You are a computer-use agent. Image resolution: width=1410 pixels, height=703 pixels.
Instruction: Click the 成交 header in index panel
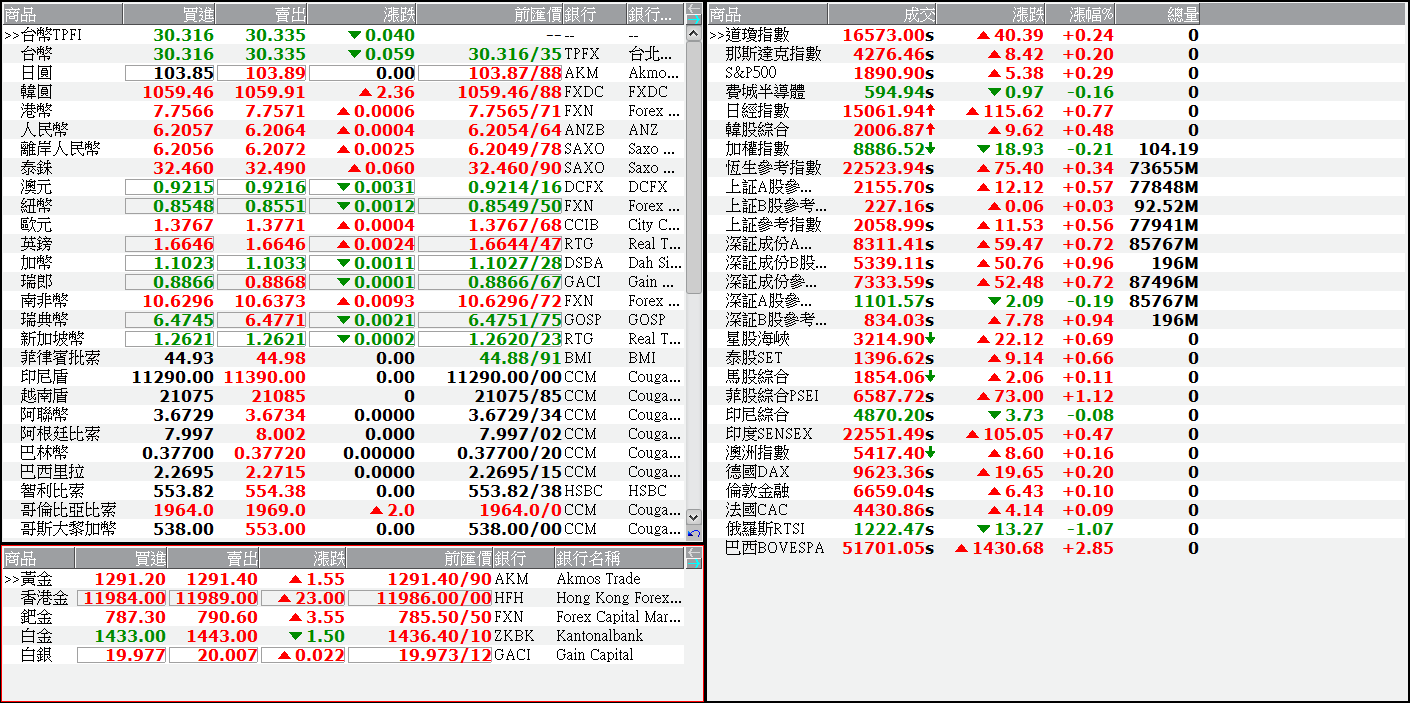point(882,14)
